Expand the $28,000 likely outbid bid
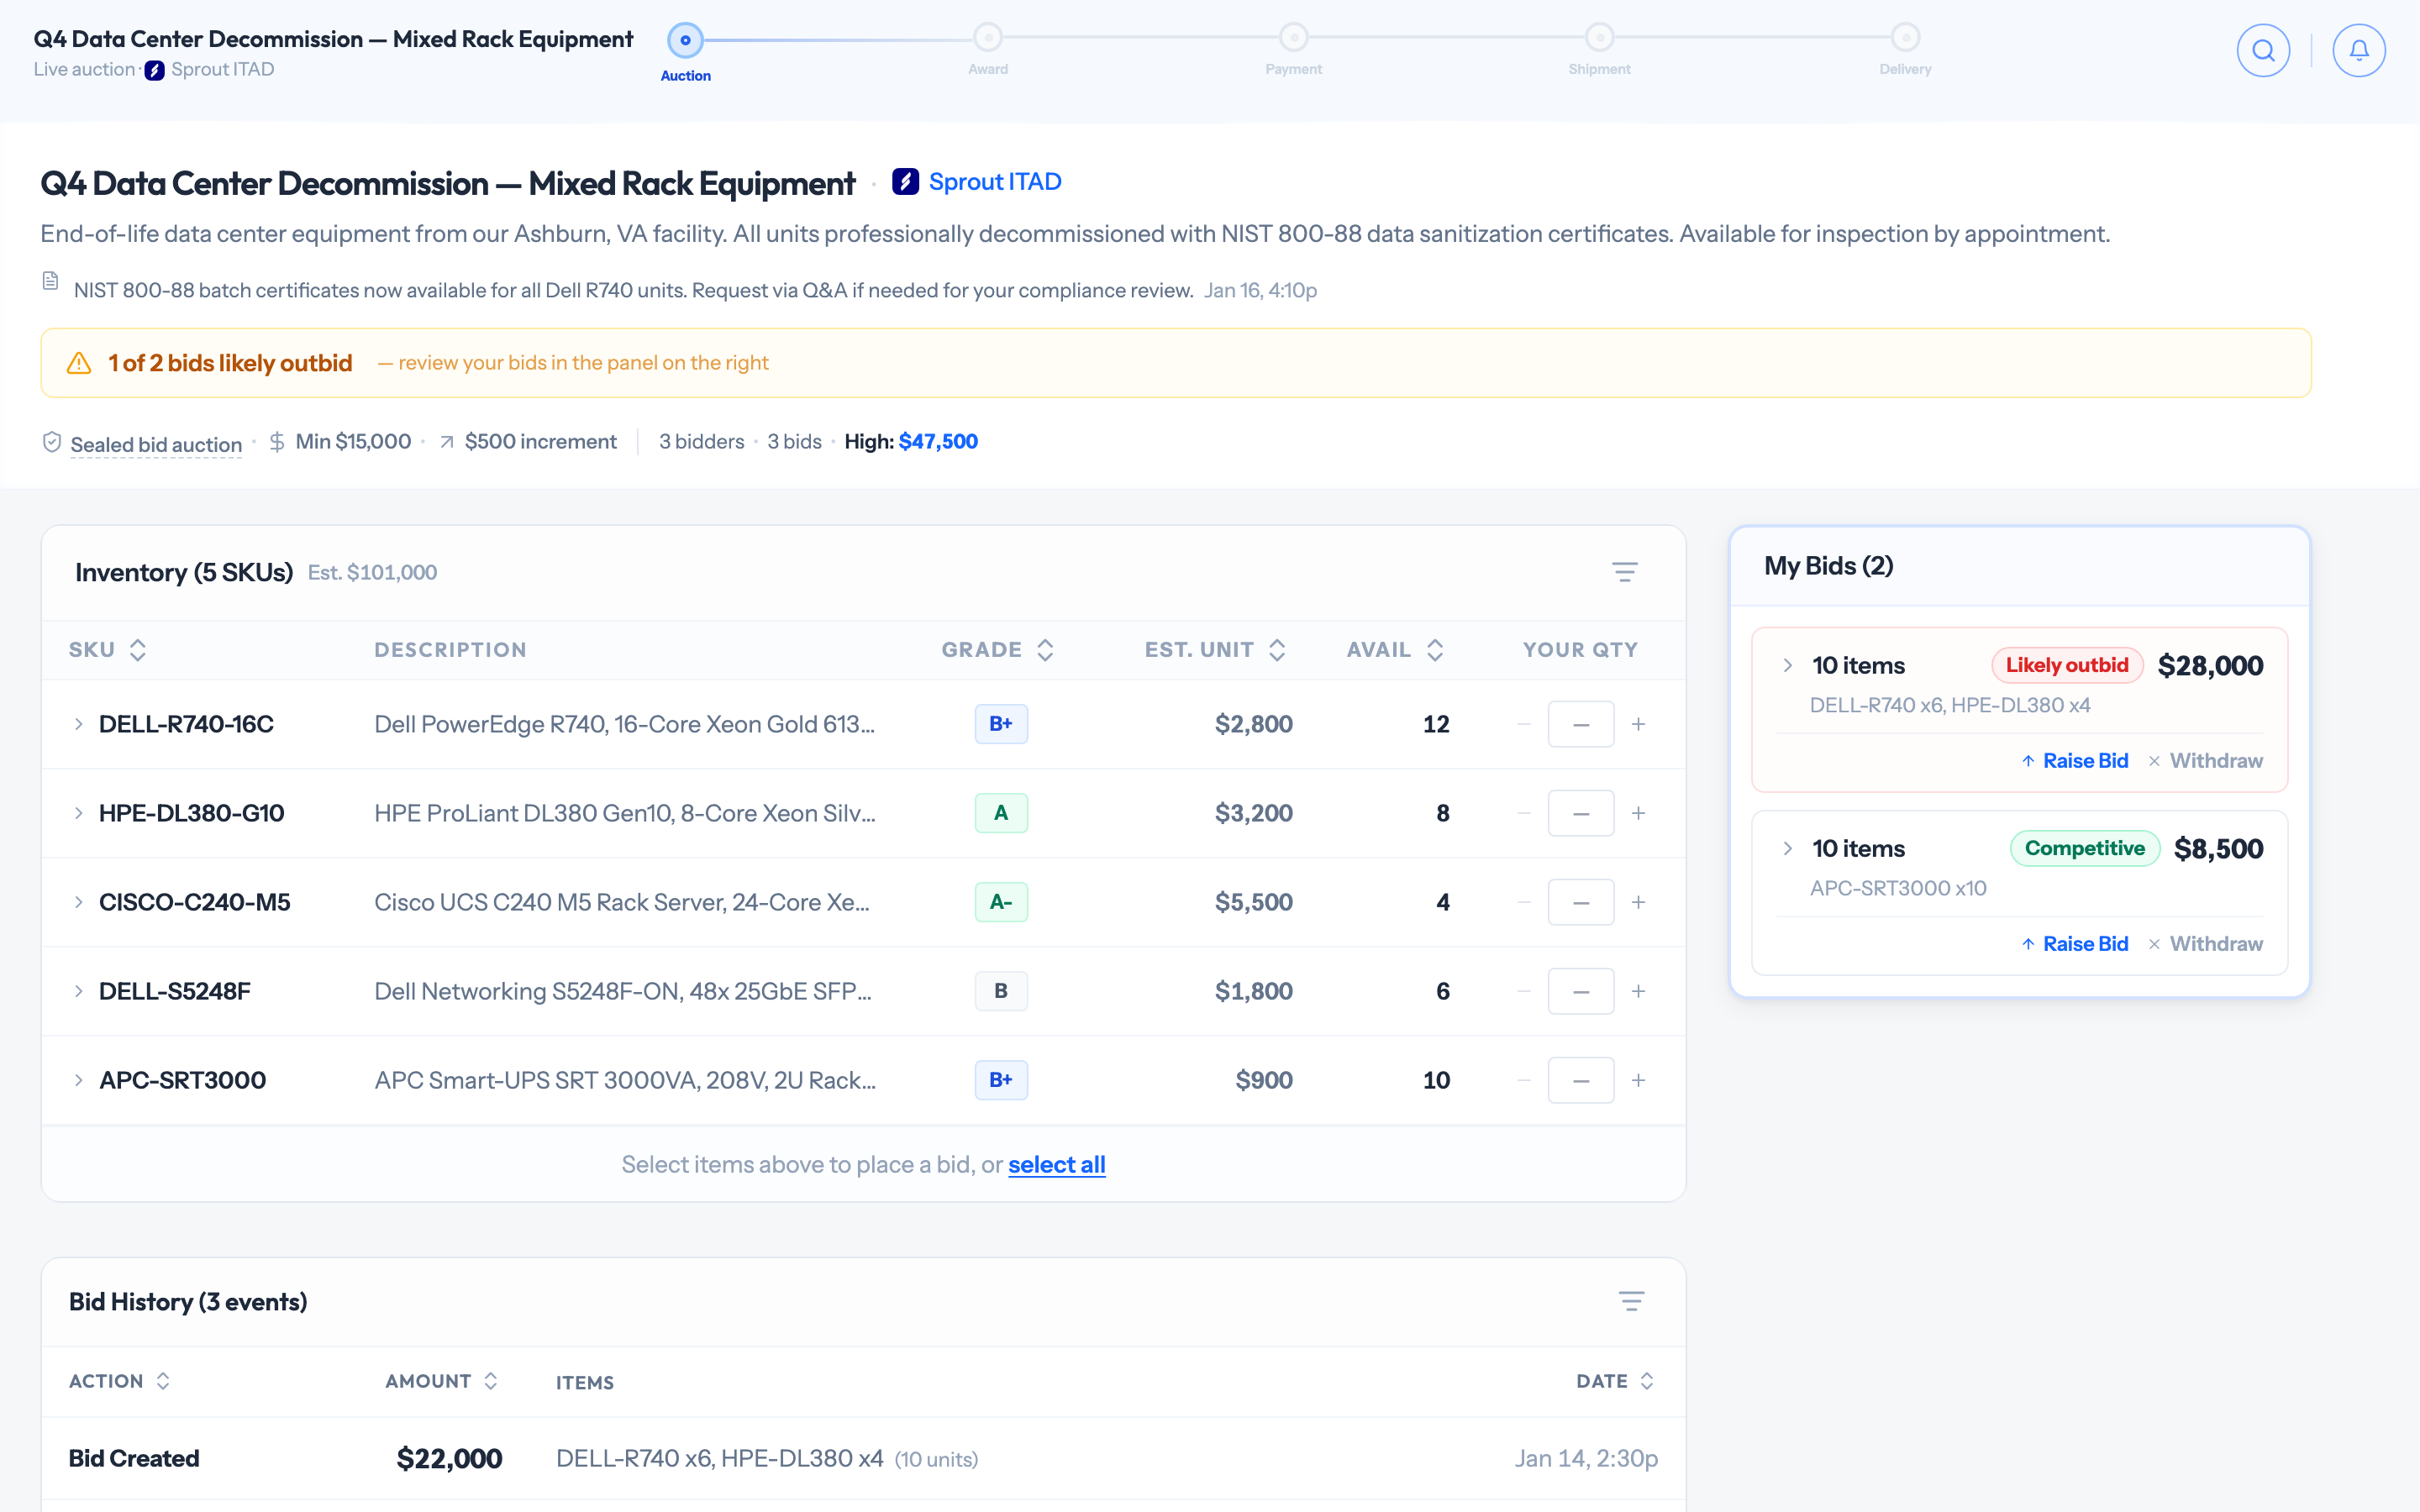This screenshot has width=2420, height=1512. pyautogui.click(x=1788, y=665)
